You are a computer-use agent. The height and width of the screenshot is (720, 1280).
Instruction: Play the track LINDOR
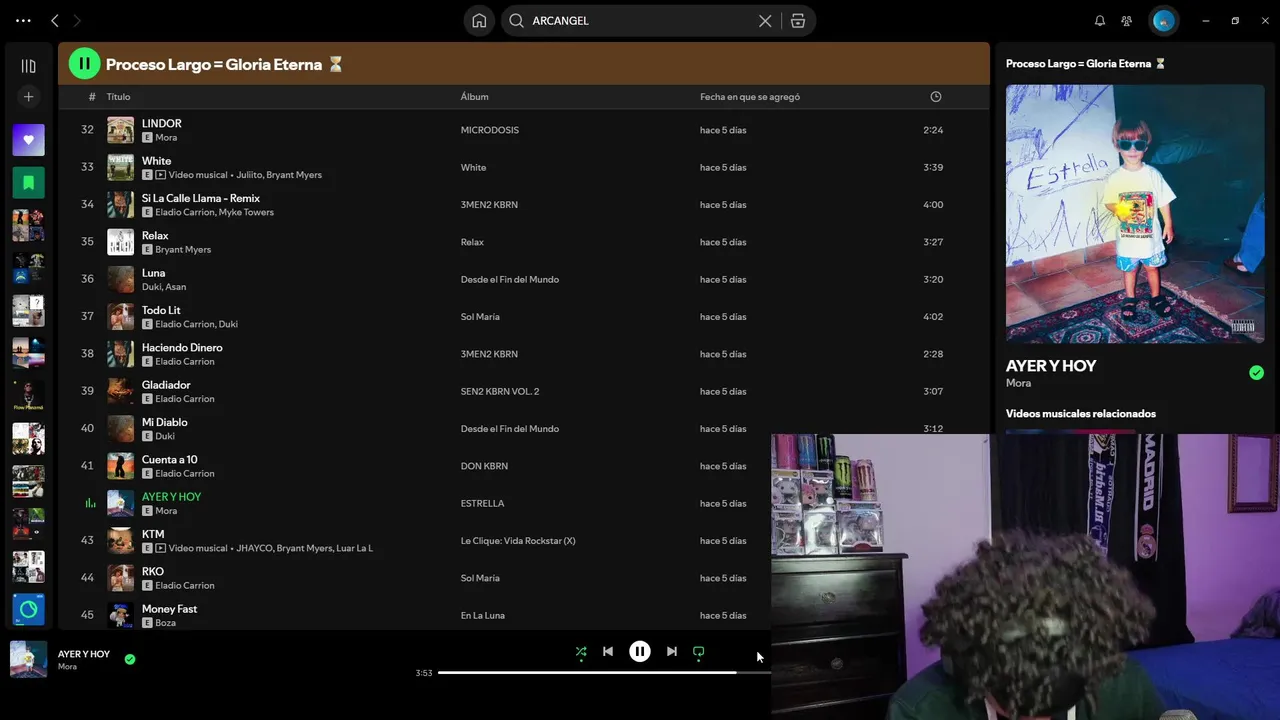161,123
